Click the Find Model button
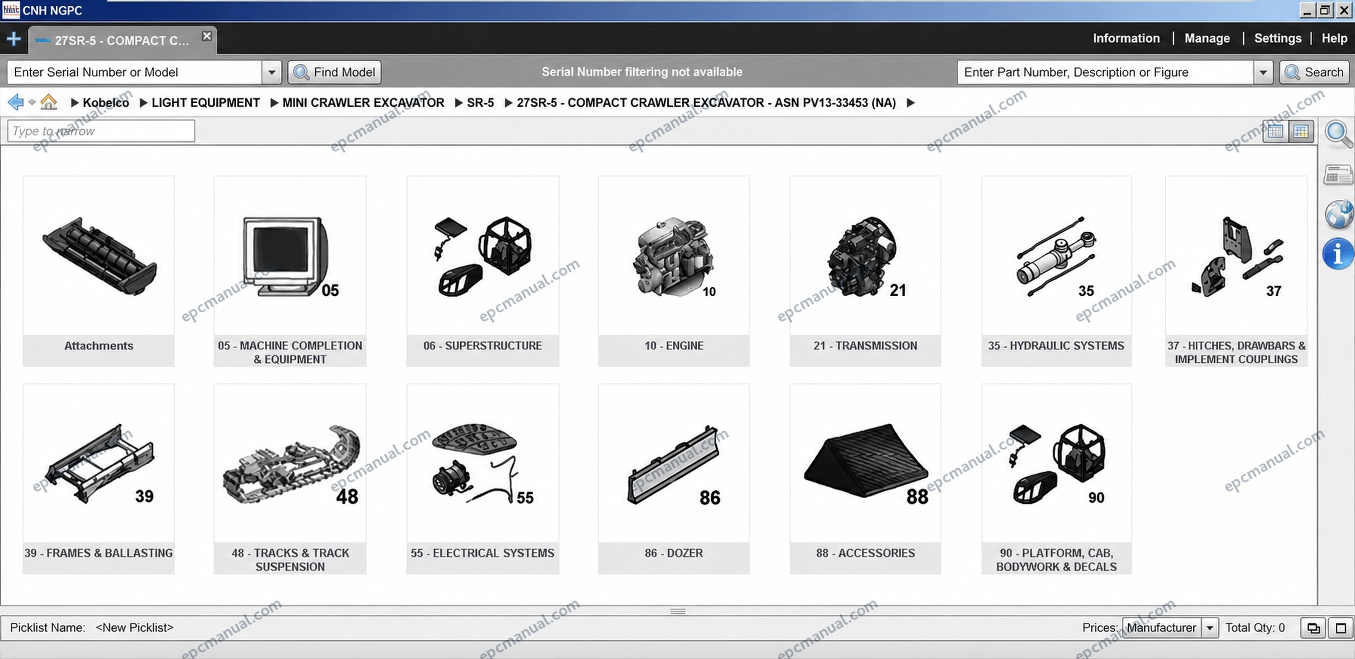The width and height of the screenshot is (1355, 659). pos(335,72)
